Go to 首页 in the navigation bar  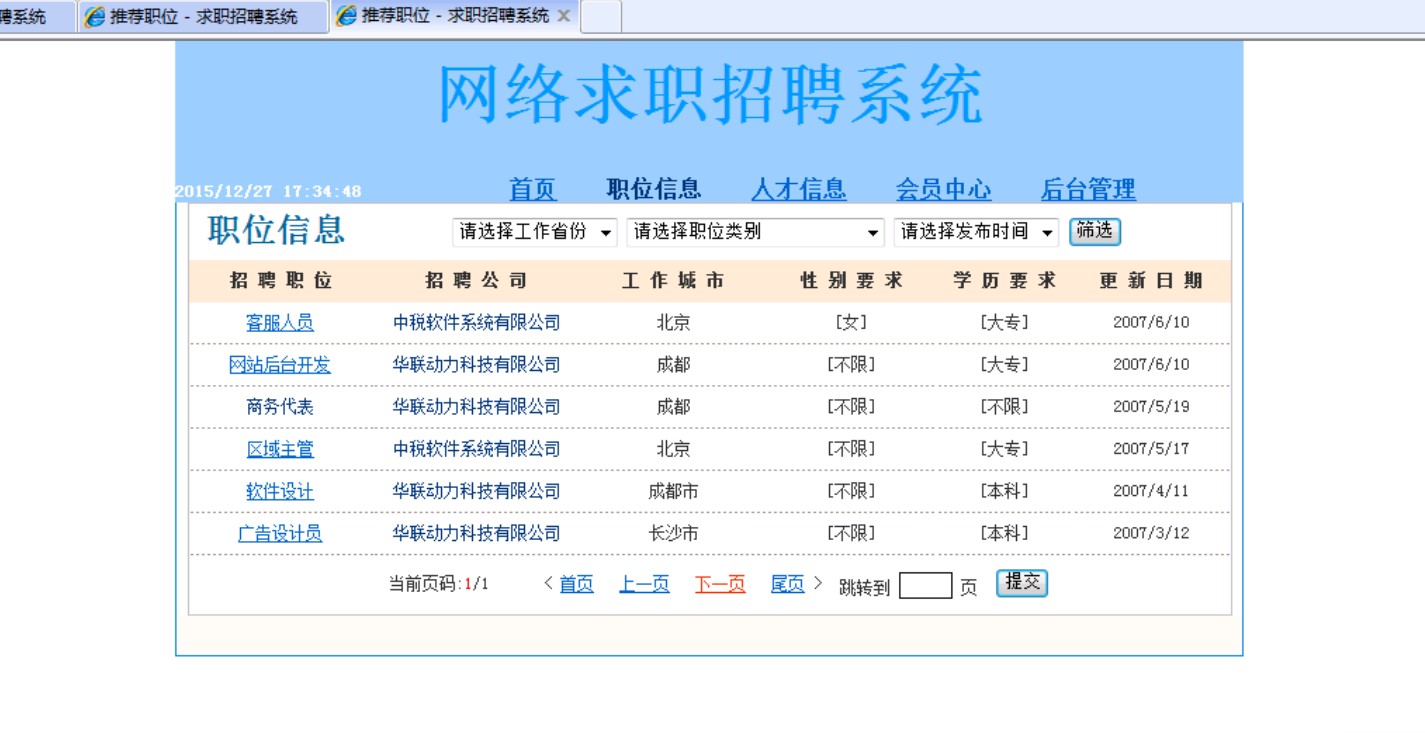point(532,189)
